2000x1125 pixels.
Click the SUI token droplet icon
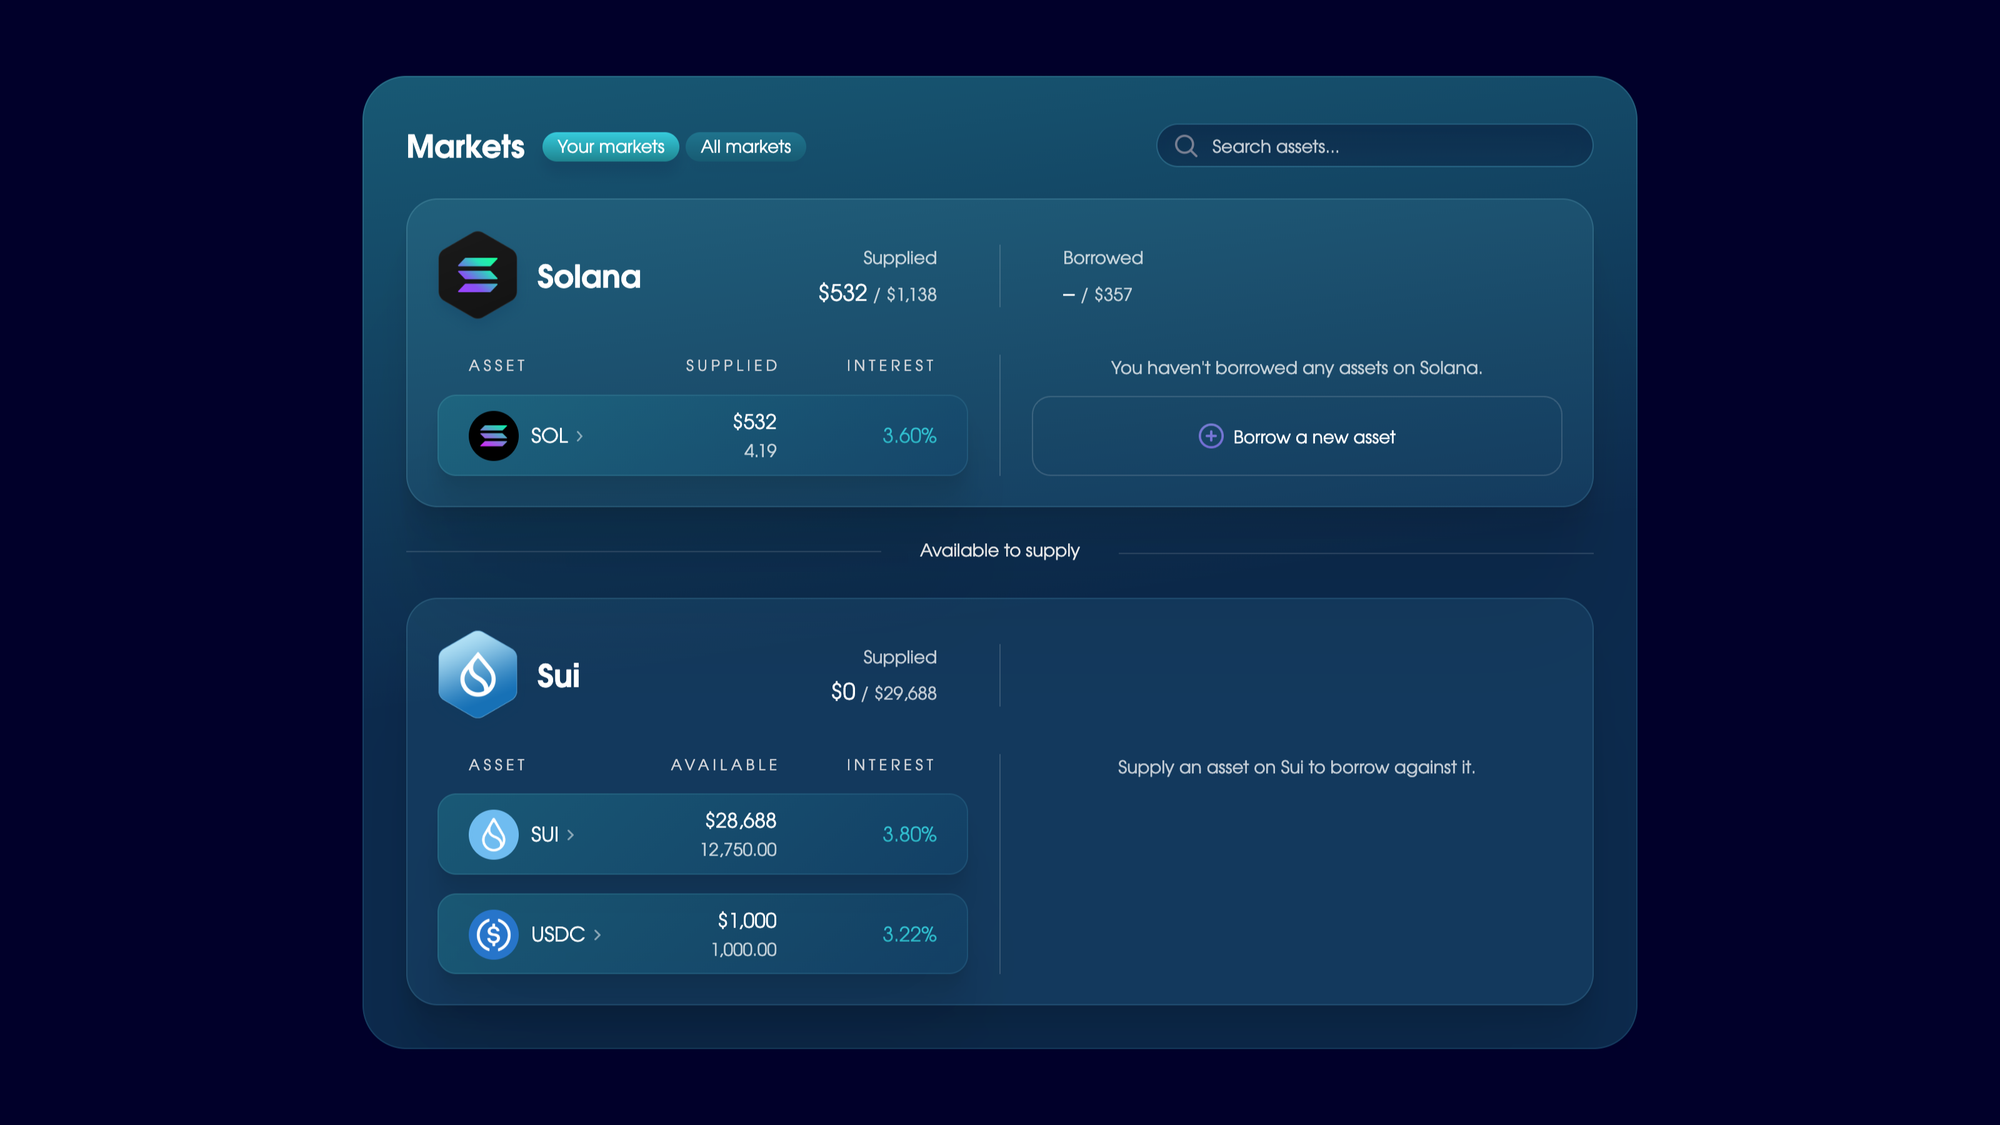coord(493,834)
